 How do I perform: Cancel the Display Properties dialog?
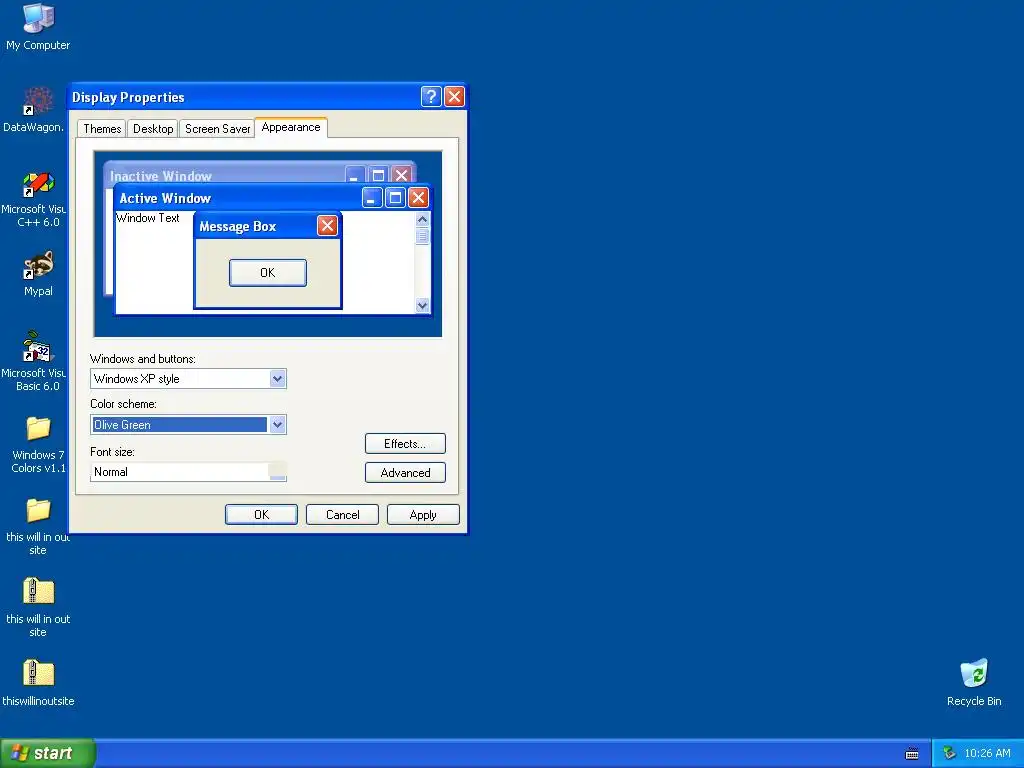click(x=342, y=515)
